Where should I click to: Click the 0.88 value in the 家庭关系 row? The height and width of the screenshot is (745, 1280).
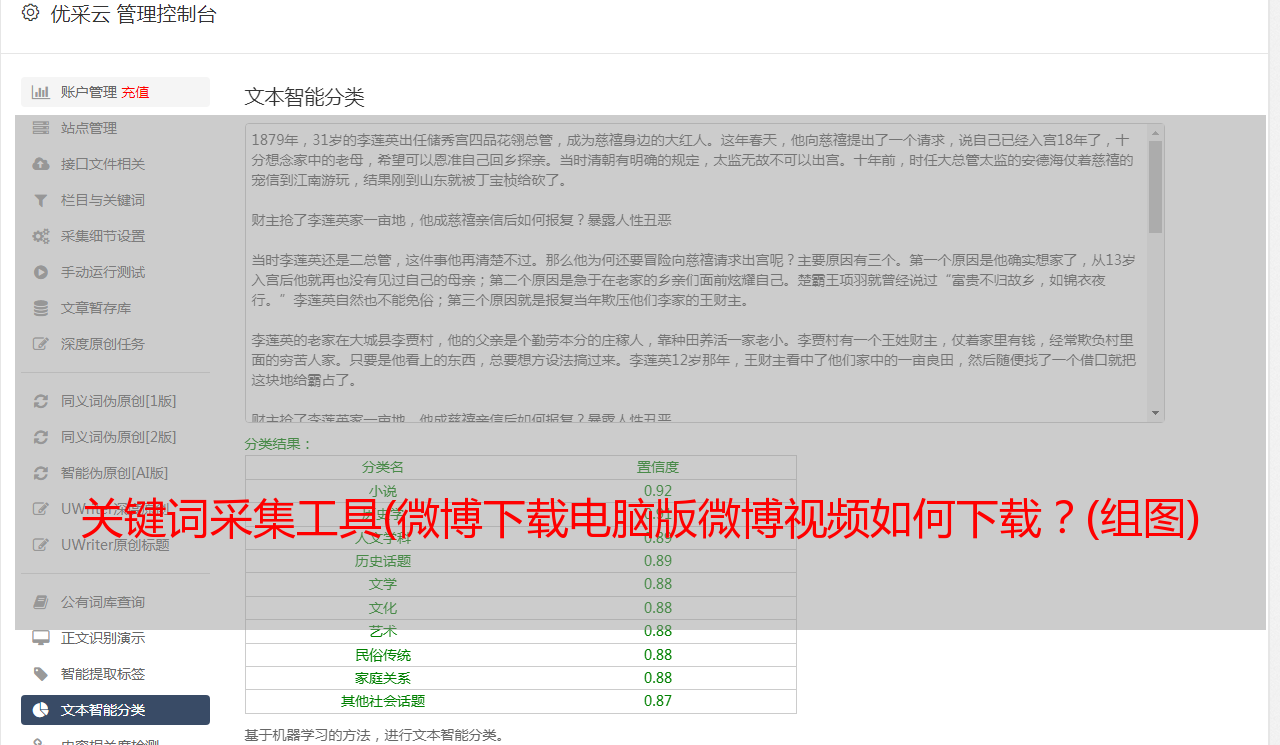click(x=658, y=678)
